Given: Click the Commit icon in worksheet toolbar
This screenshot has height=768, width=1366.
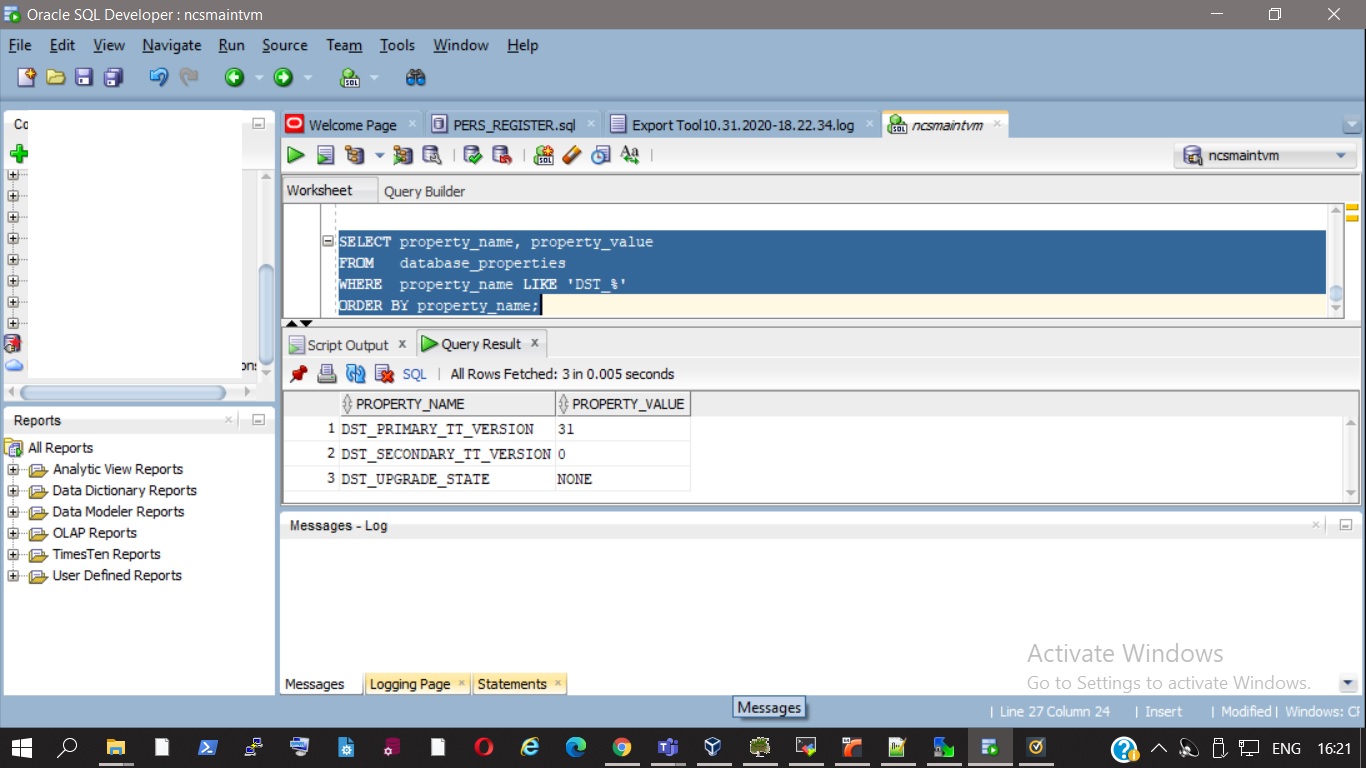Looking at the screenshot, I should click(x=473, y=155).
